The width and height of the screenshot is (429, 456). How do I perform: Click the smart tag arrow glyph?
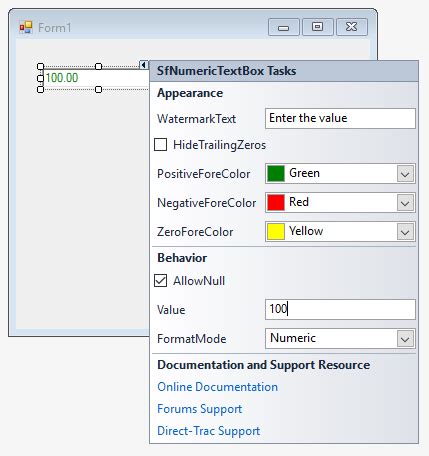(143, 65)
